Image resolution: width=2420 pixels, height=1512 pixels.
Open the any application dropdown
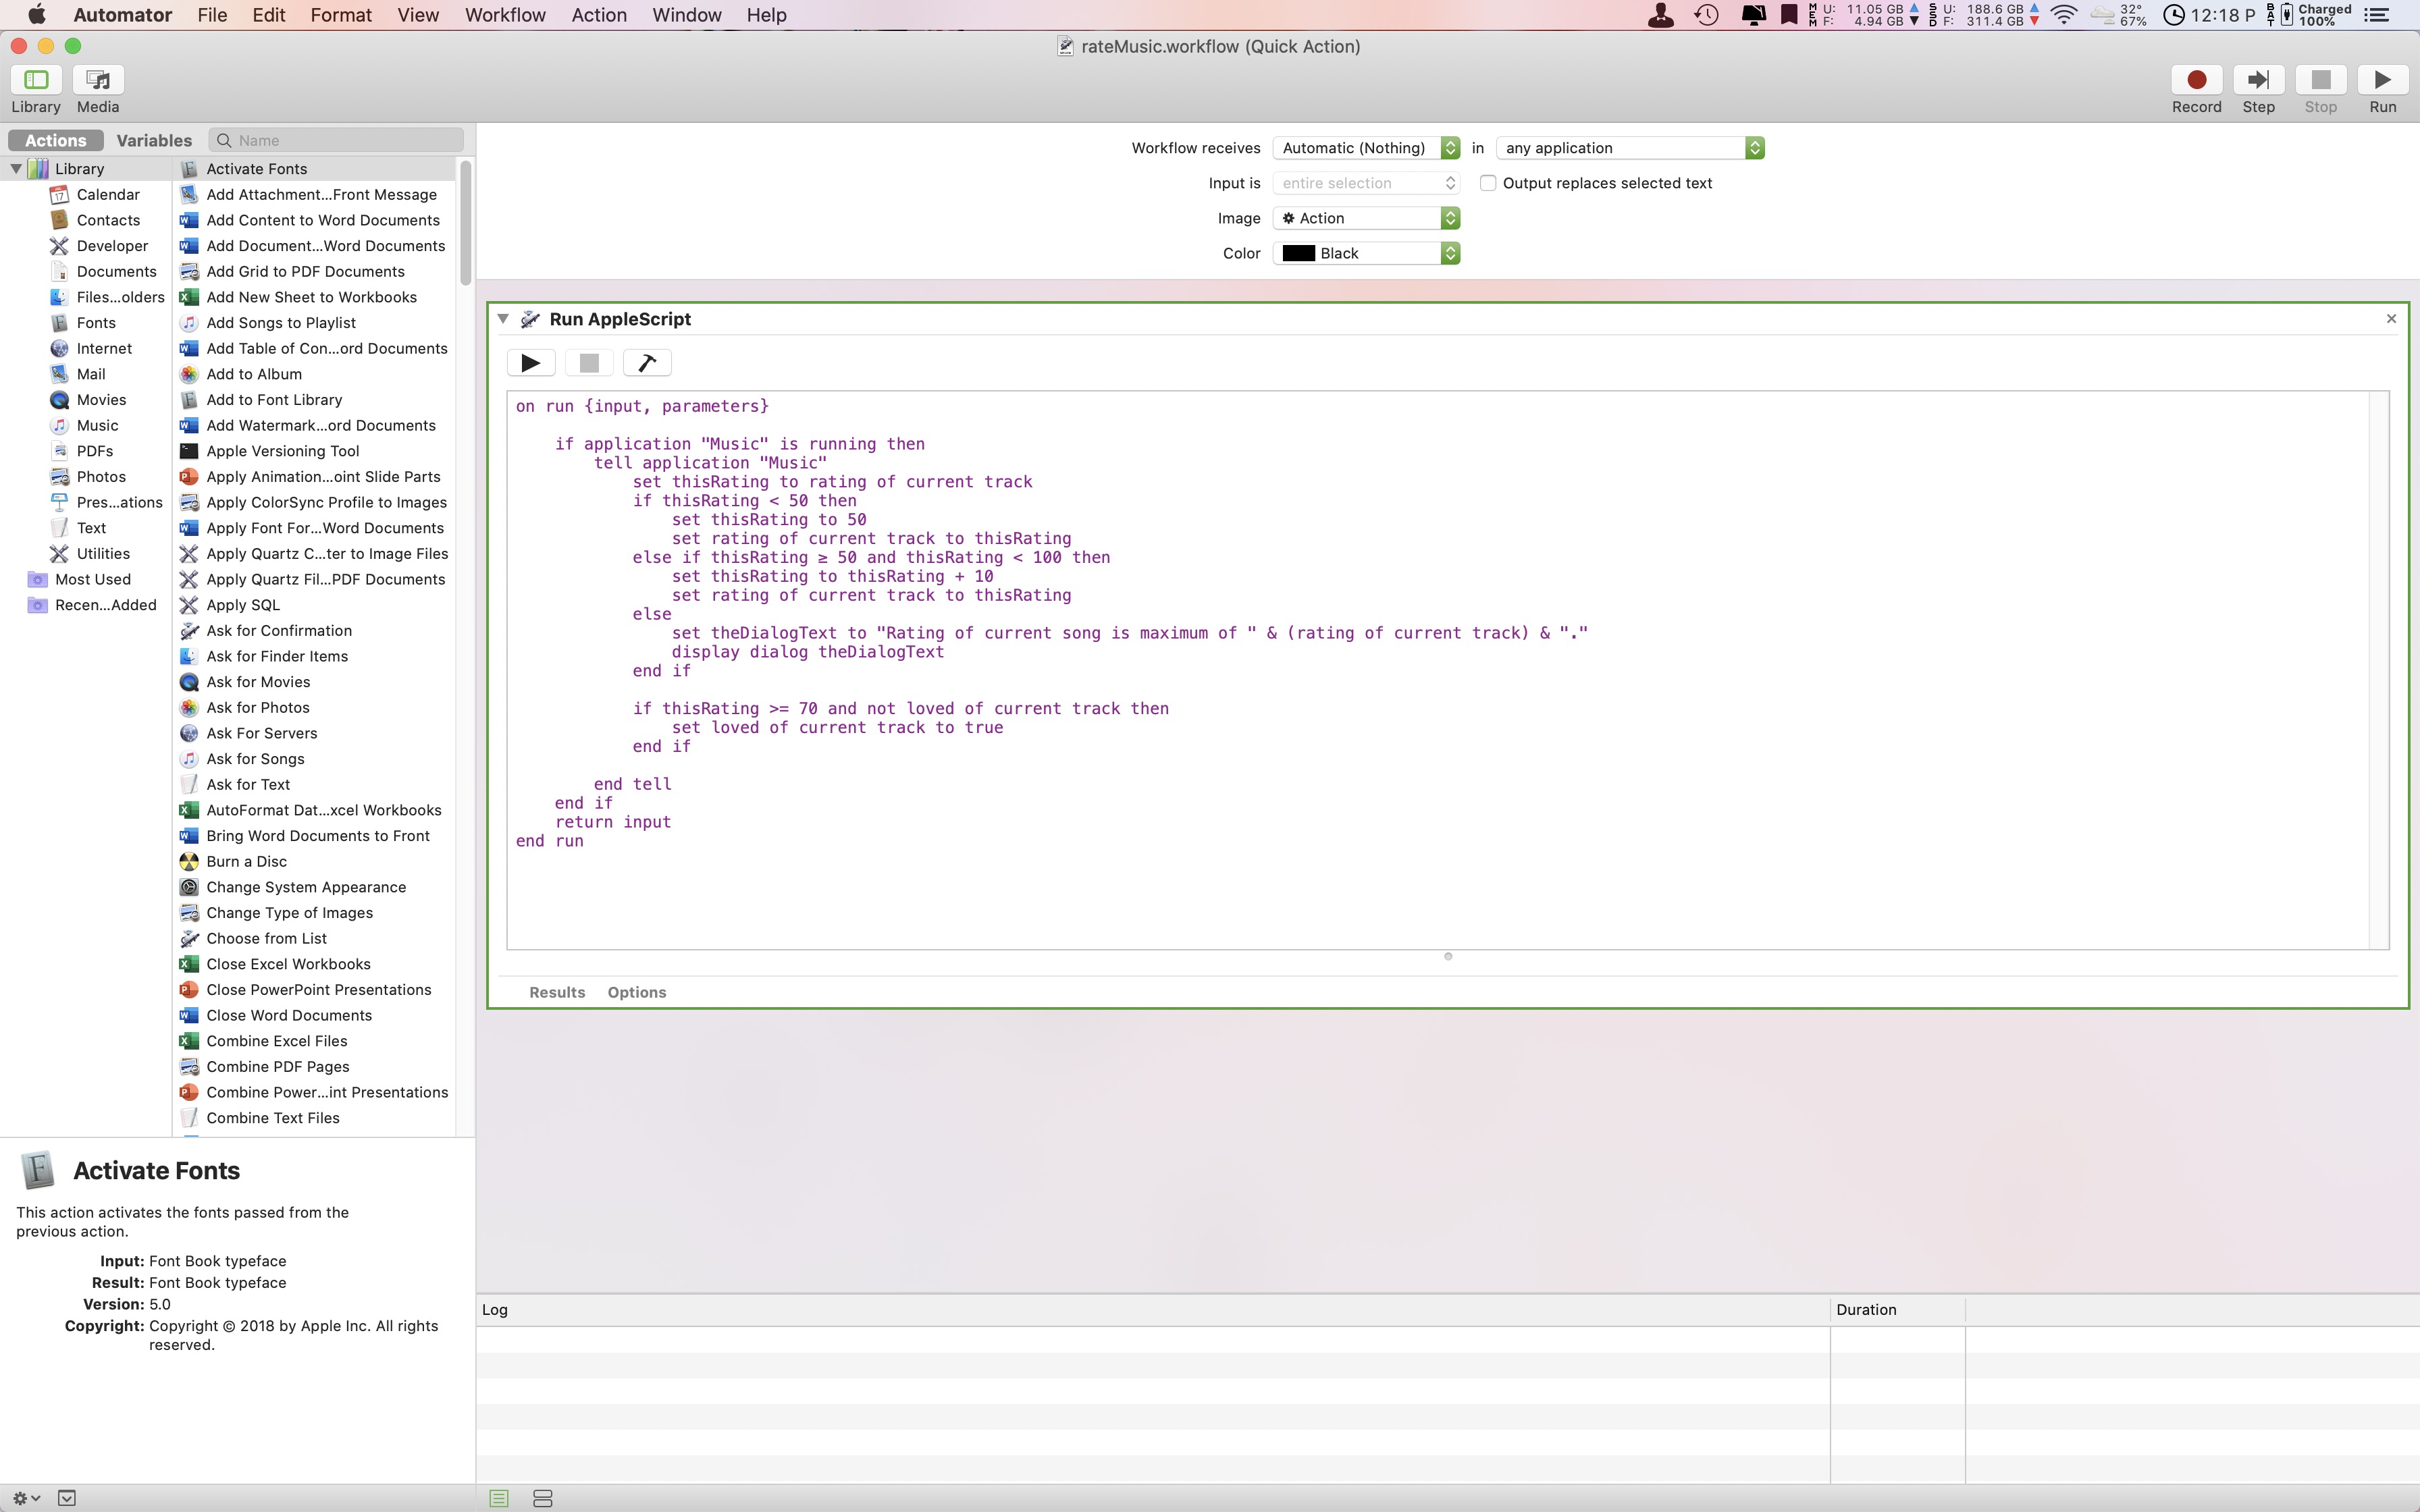[1630, 148]
